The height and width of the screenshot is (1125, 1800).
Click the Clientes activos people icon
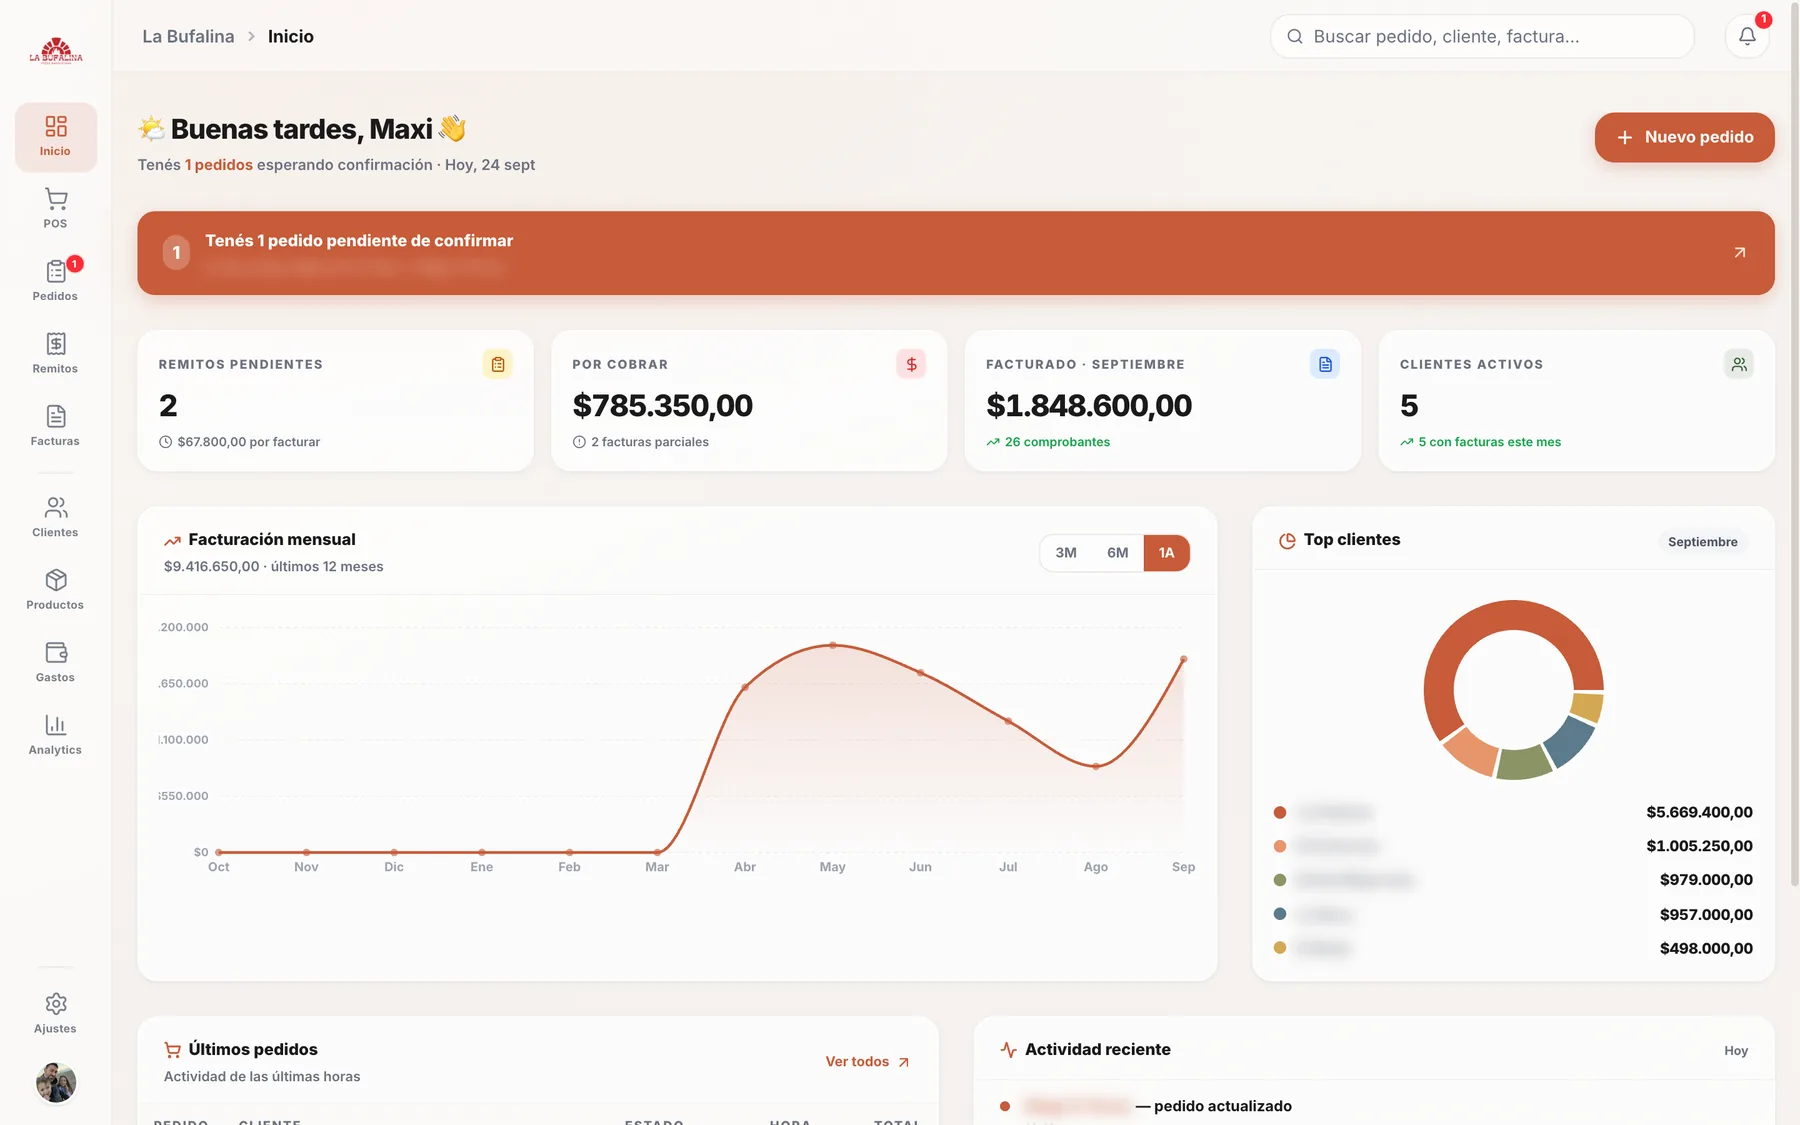coord(1739,364)
